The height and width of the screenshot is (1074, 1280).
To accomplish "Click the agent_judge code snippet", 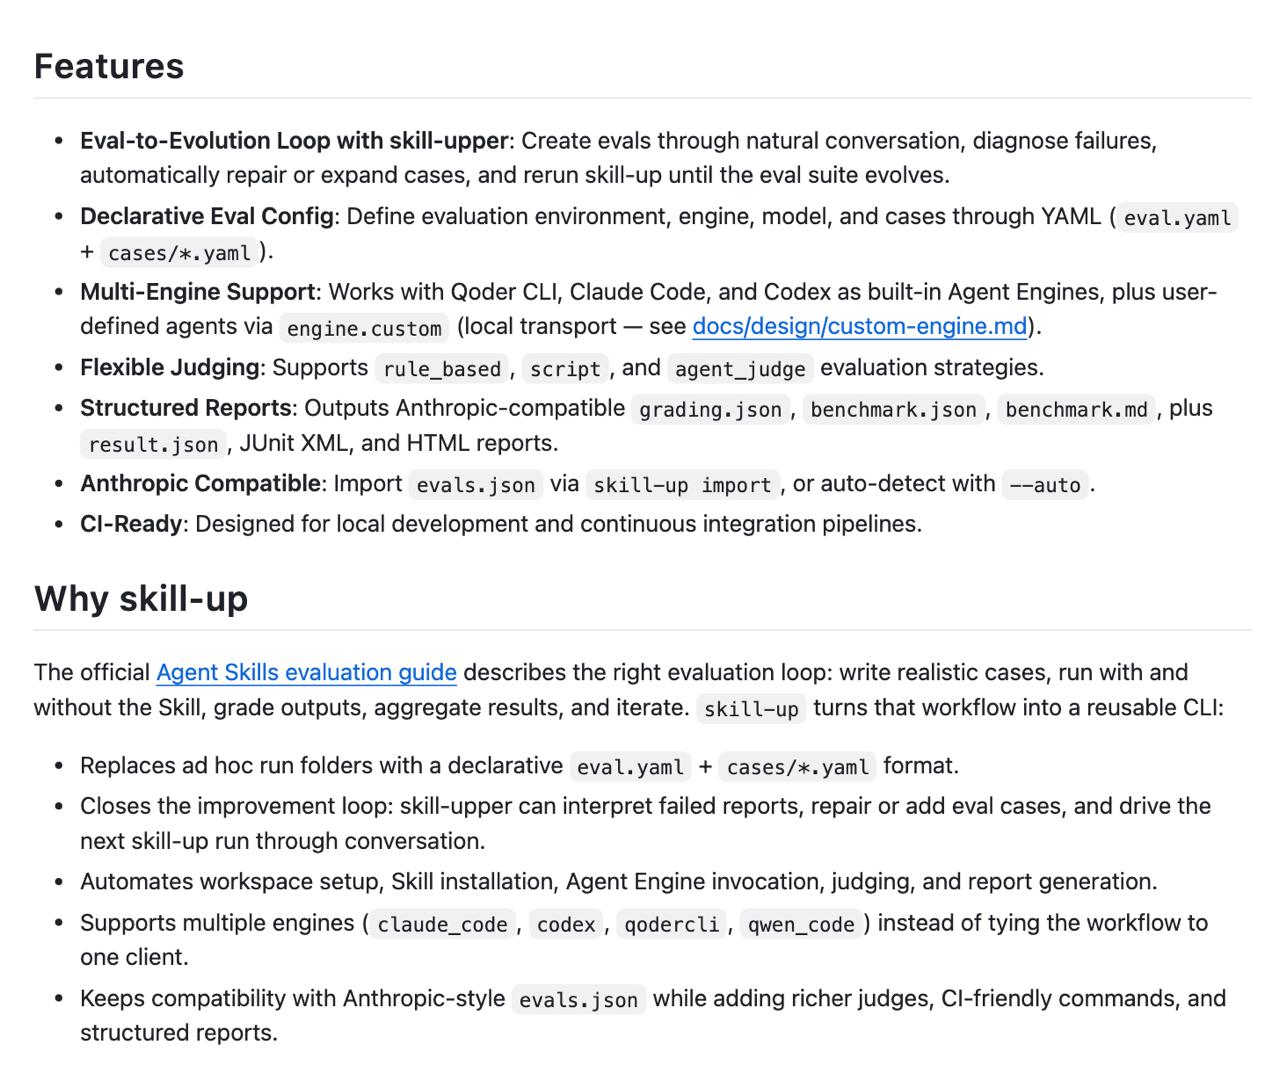I will point(740,369).
